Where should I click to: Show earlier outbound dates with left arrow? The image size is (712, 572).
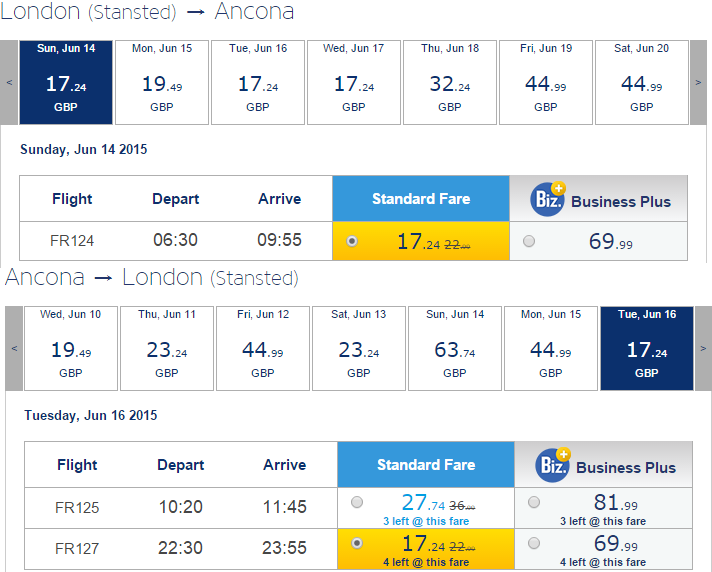pyautogui.click(x=9, y=82)
